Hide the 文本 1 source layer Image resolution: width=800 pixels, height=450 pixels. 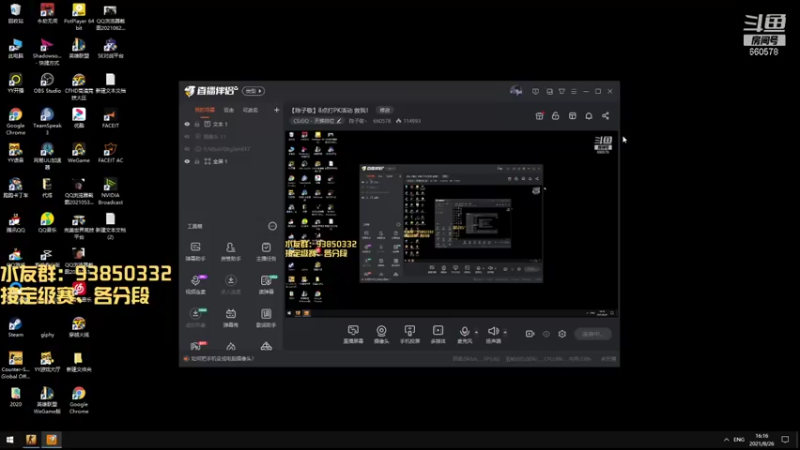tap(187, 124)
